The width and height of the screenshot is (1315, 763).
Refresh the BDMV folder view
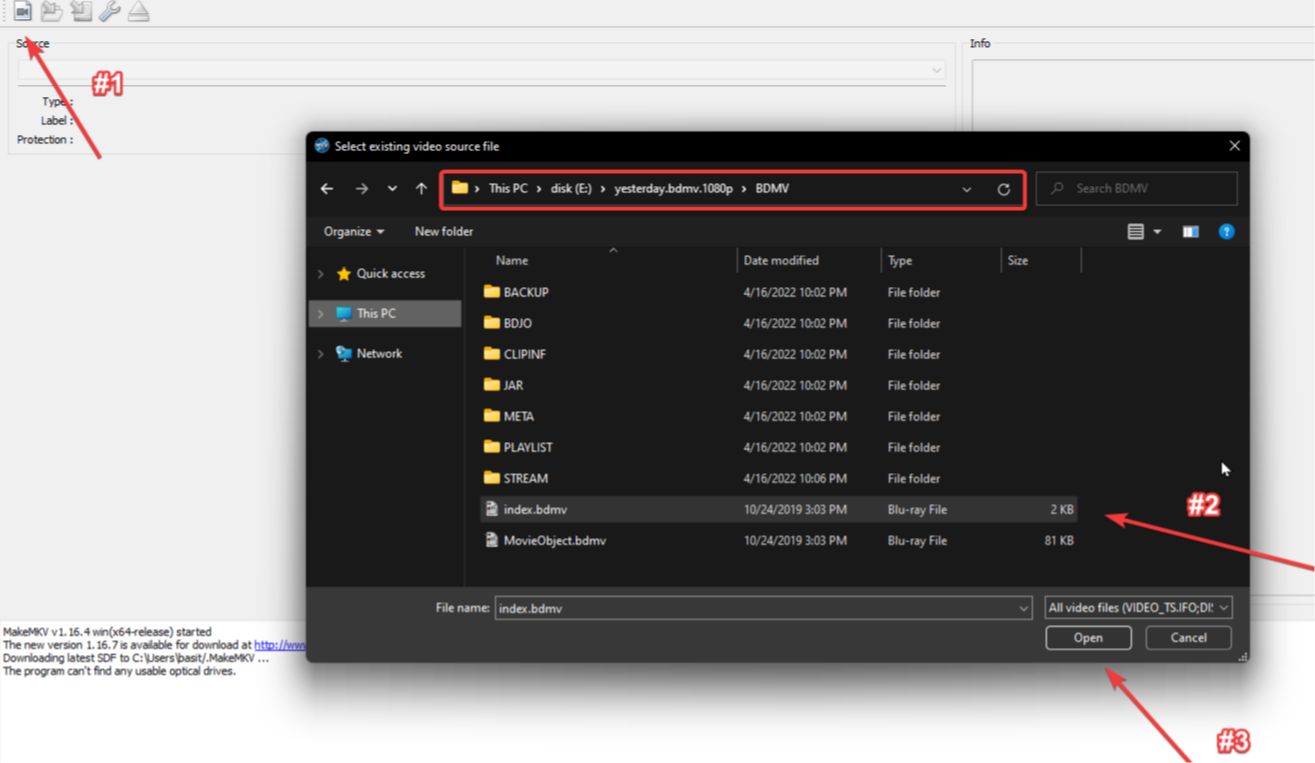[x=1005, y=188]
